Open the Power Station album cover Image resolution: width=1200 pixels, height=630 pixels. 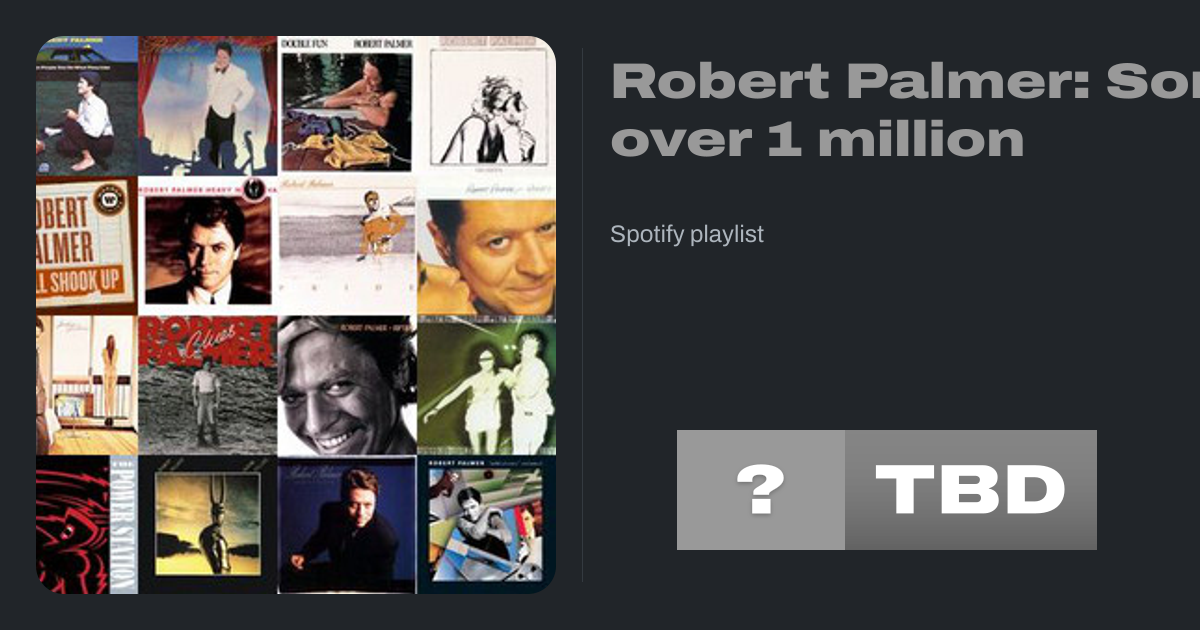[87, 525]
